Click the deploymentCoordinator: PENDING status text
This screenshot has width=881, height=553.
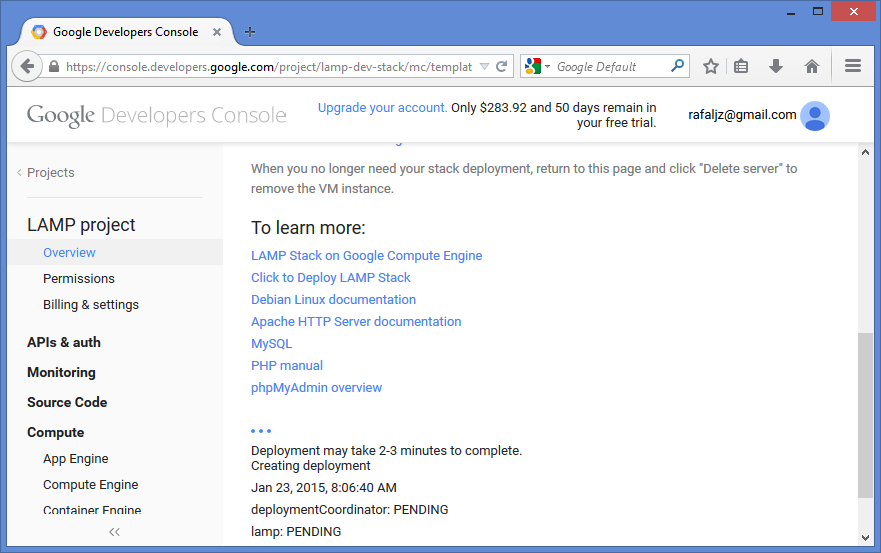[349, 510]
